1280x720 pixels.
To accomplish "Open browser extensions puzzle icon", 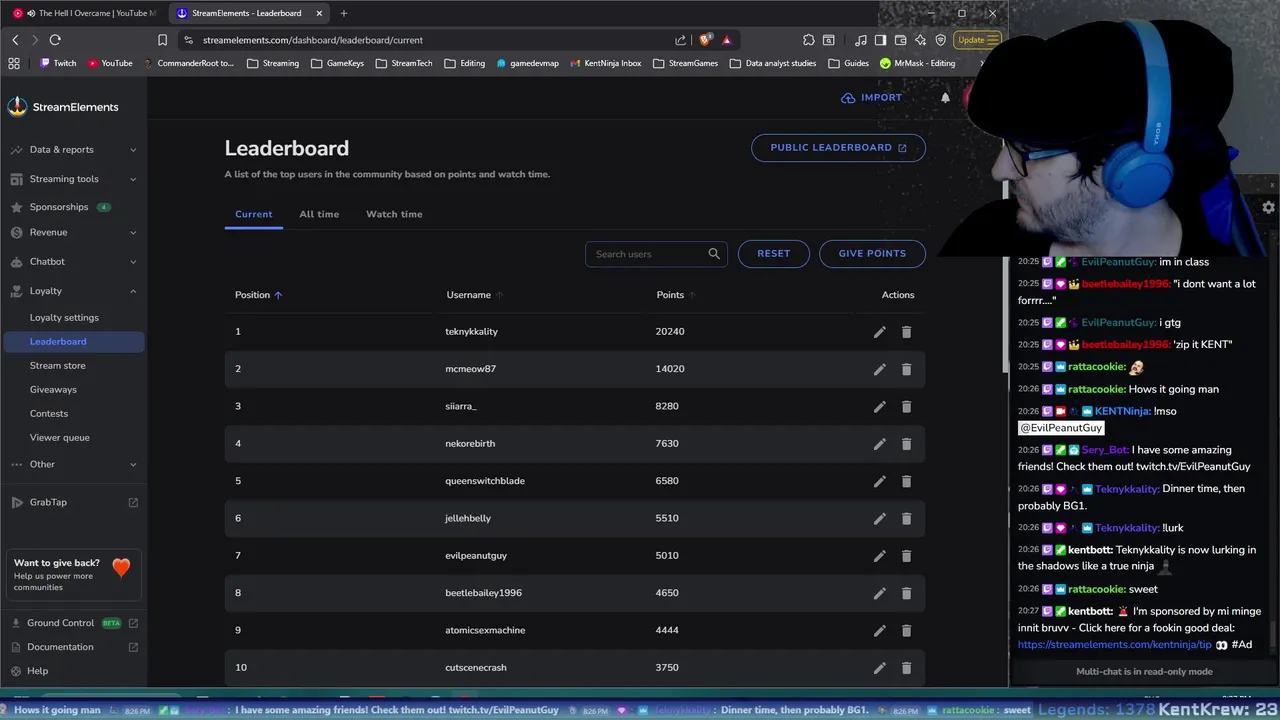I will click(x=808, y=40).
